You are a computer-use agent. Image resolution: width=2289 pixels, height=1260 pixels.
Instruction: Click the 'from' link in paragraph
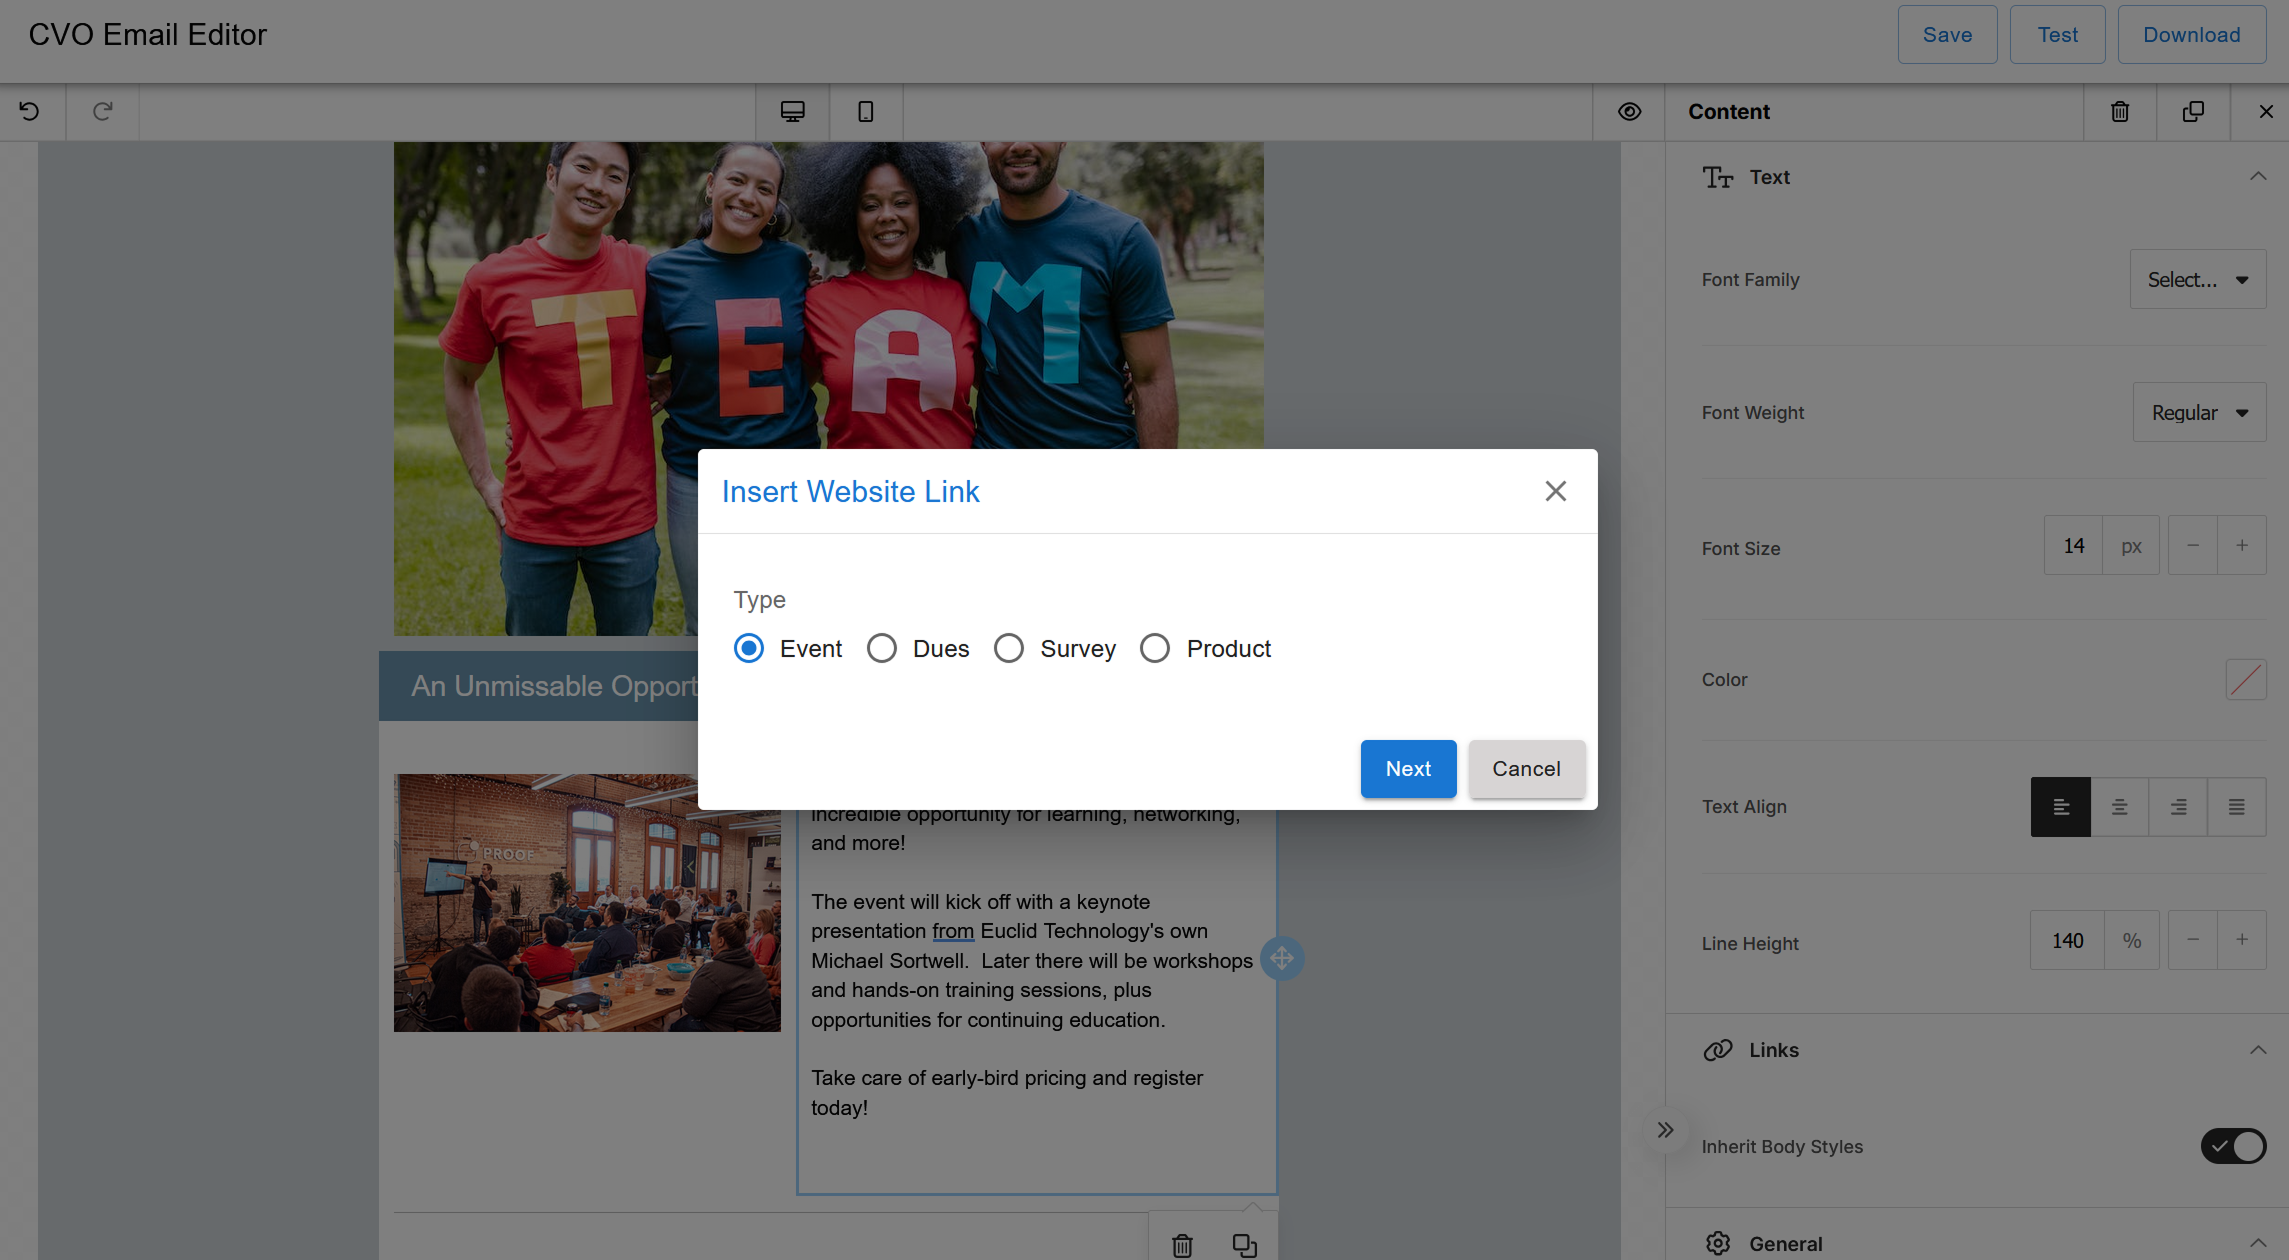click(x=952, y=931)
